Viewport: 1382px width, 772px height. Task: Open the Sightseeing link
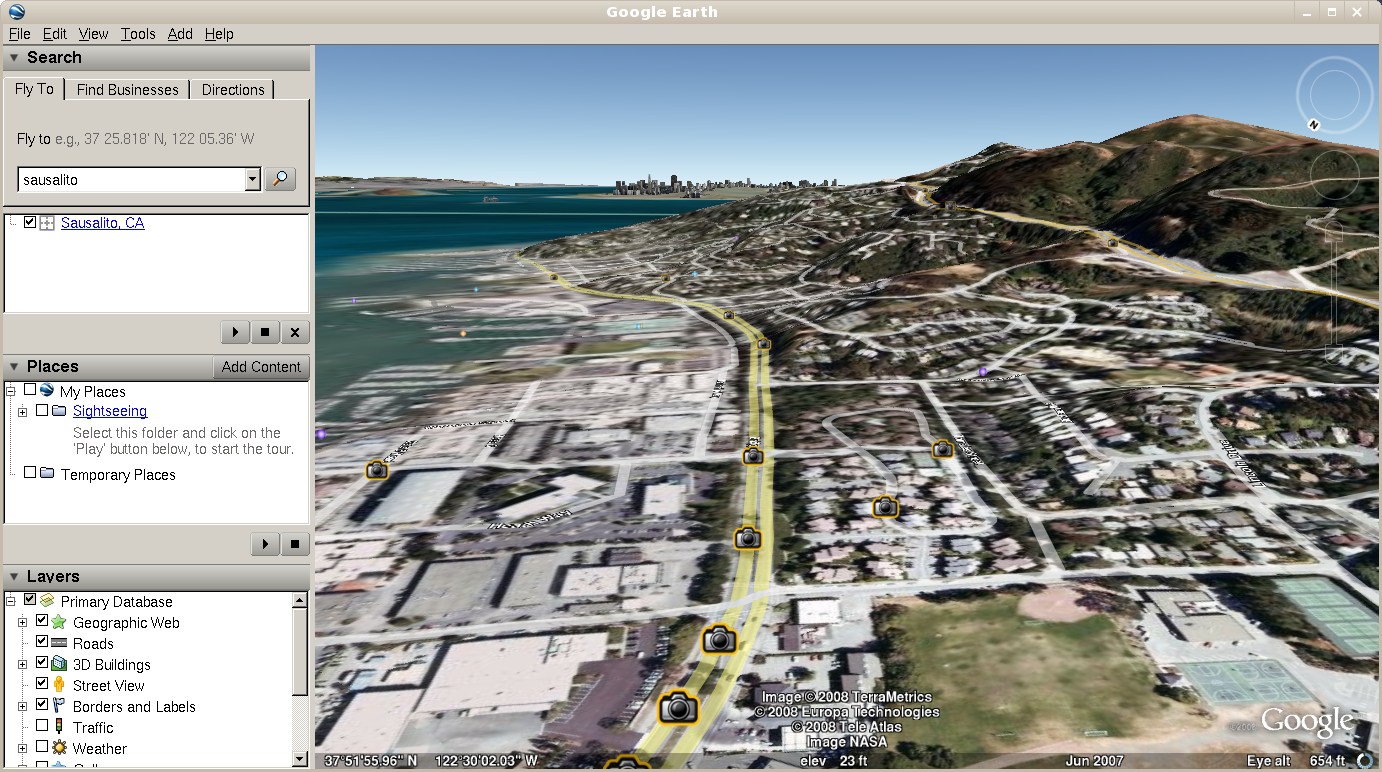coord(110,411)
